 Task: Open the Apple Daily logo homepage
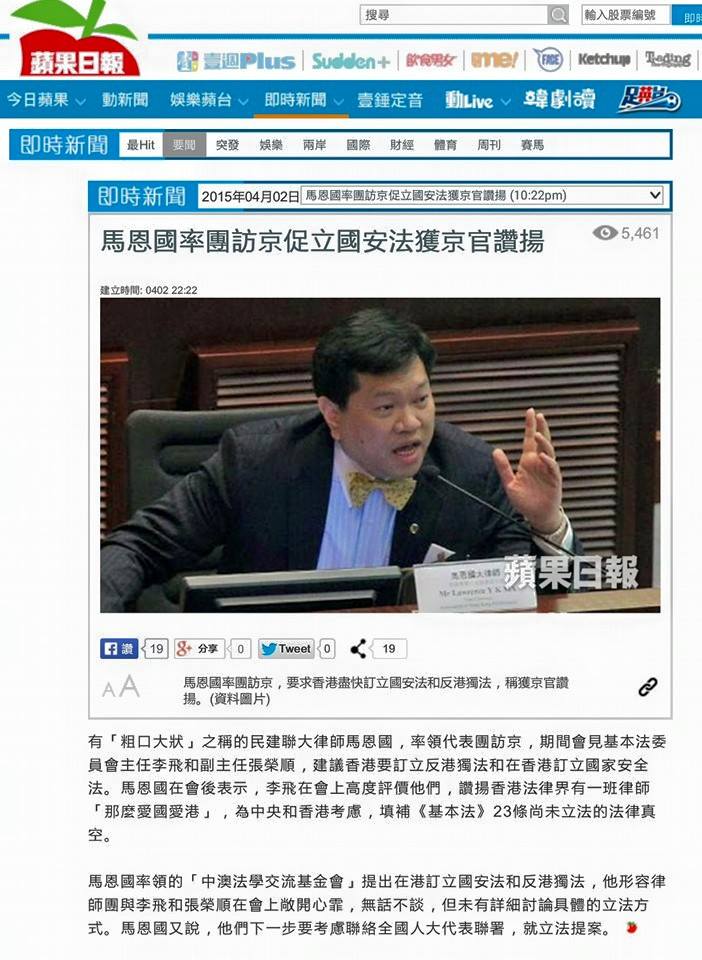[75, 42]
